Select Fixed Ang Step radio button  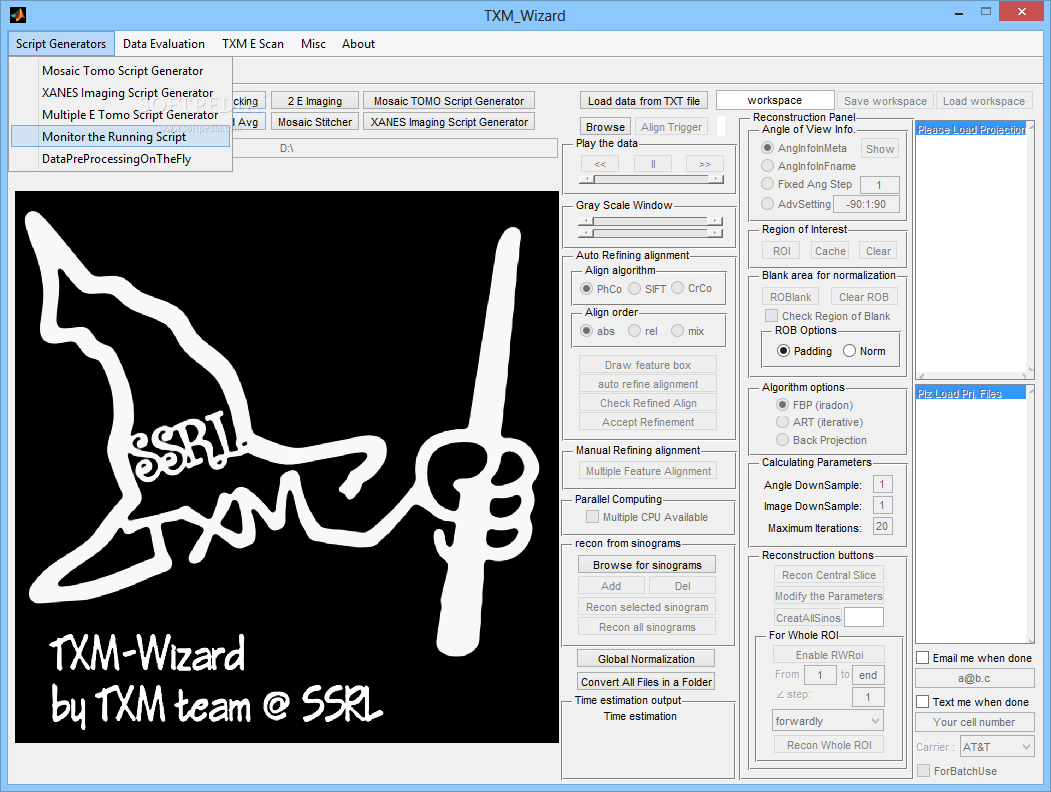tap(768, 184)
